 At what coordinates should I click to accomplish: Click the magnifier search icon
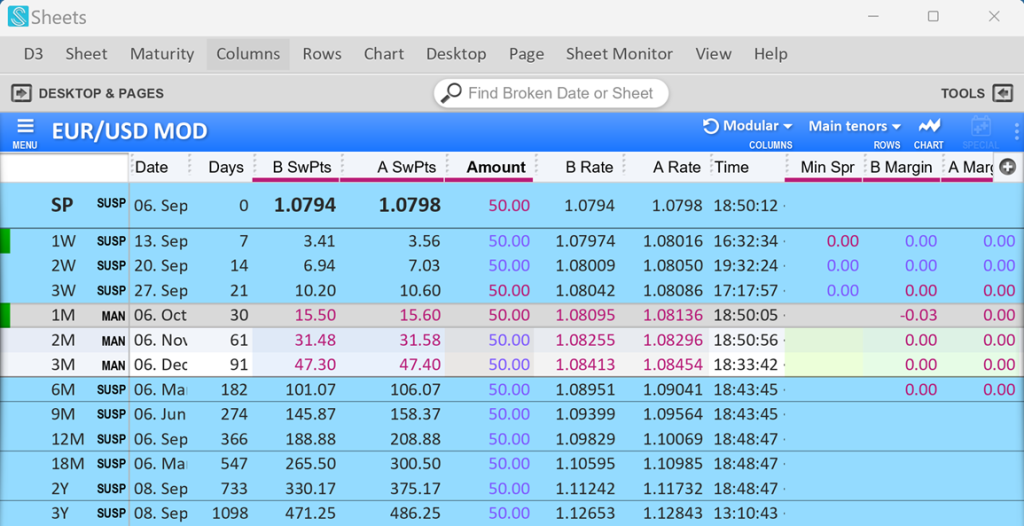coord(452,93)
